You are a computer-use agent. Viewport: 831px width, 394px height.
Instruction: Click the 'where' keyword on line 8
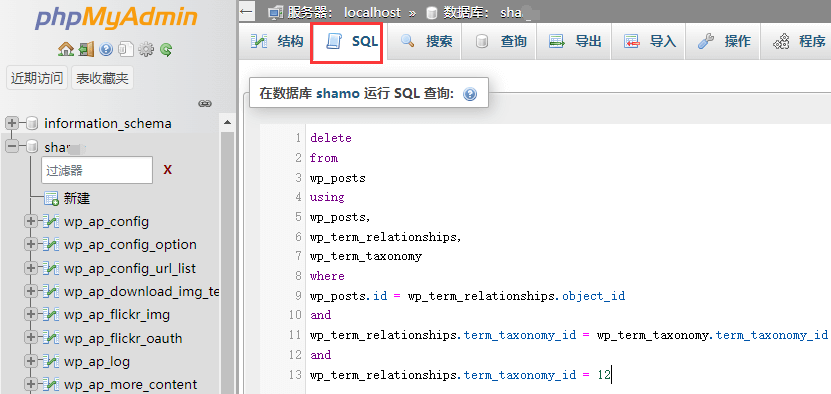click(327, 276)
